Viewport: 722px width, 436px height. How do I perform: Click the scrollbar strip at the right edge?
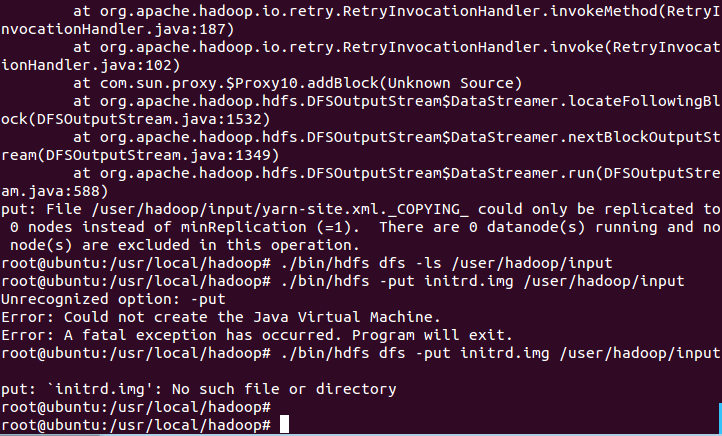[720, 419]
